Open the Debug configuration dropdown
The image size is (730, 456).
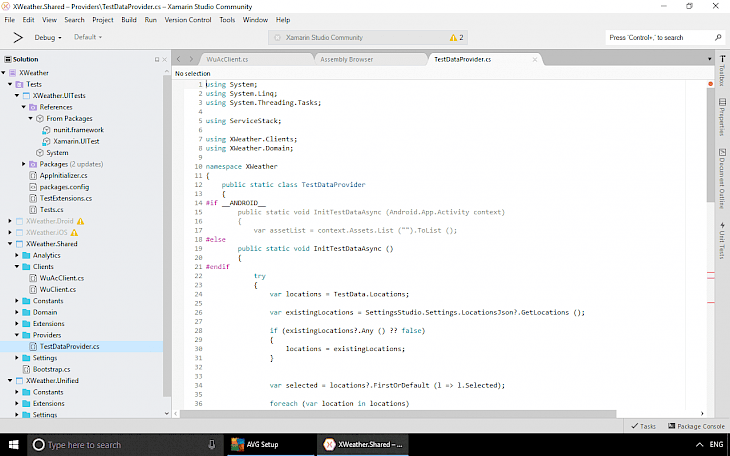click(x=47, y=37)
